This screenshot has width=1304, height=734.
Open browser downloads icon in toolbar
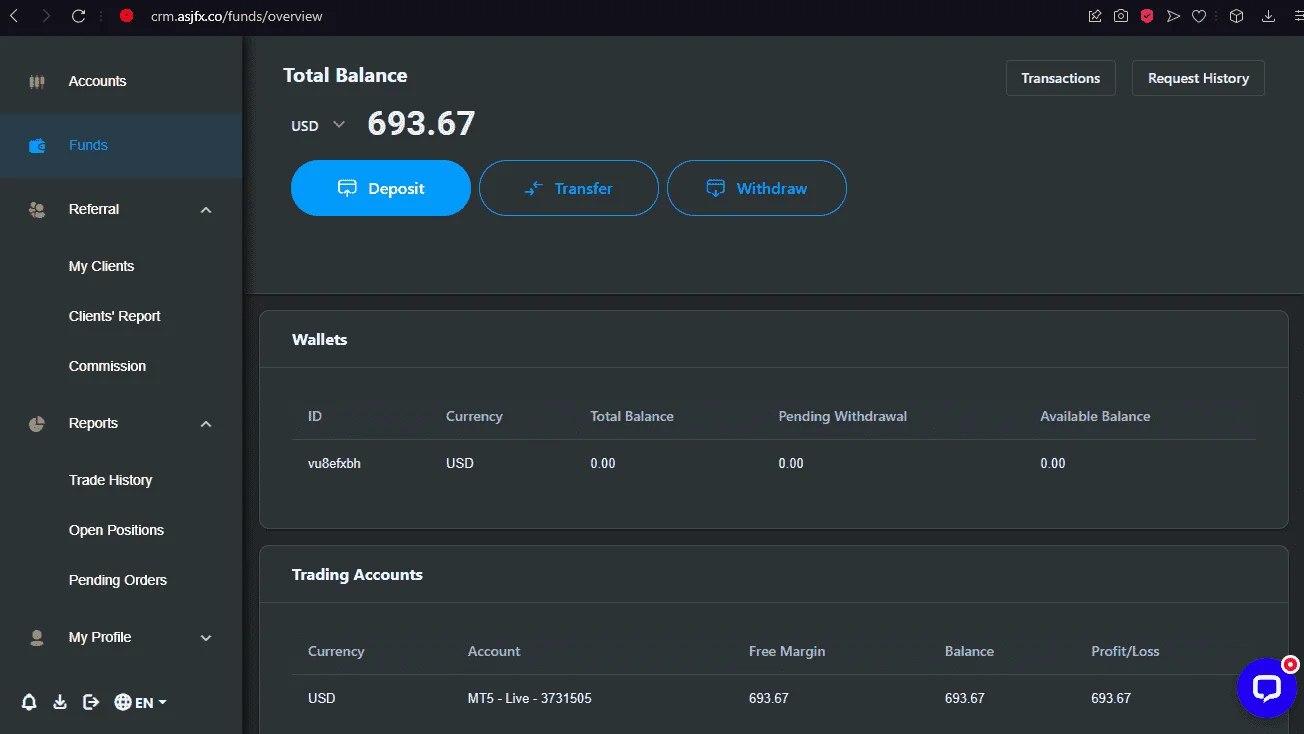pyautogui.click(x=1269, y=16)
